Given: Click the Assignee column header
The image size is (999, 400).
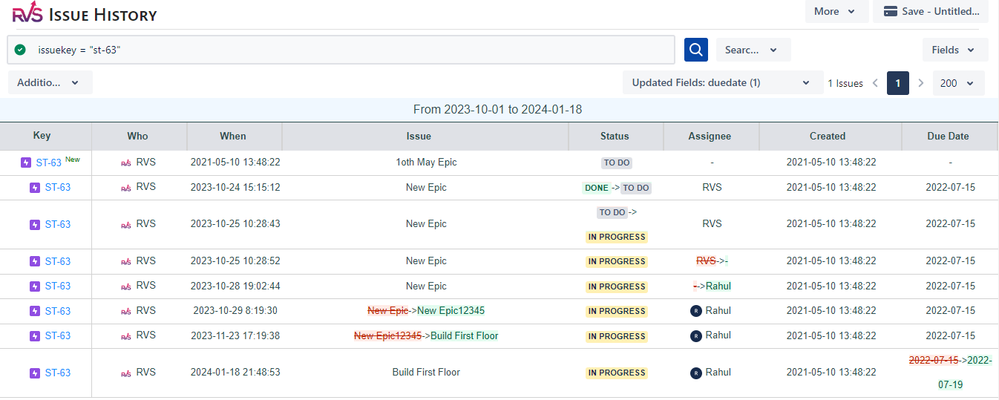Looking at the screenshot, I should (710, 136).
